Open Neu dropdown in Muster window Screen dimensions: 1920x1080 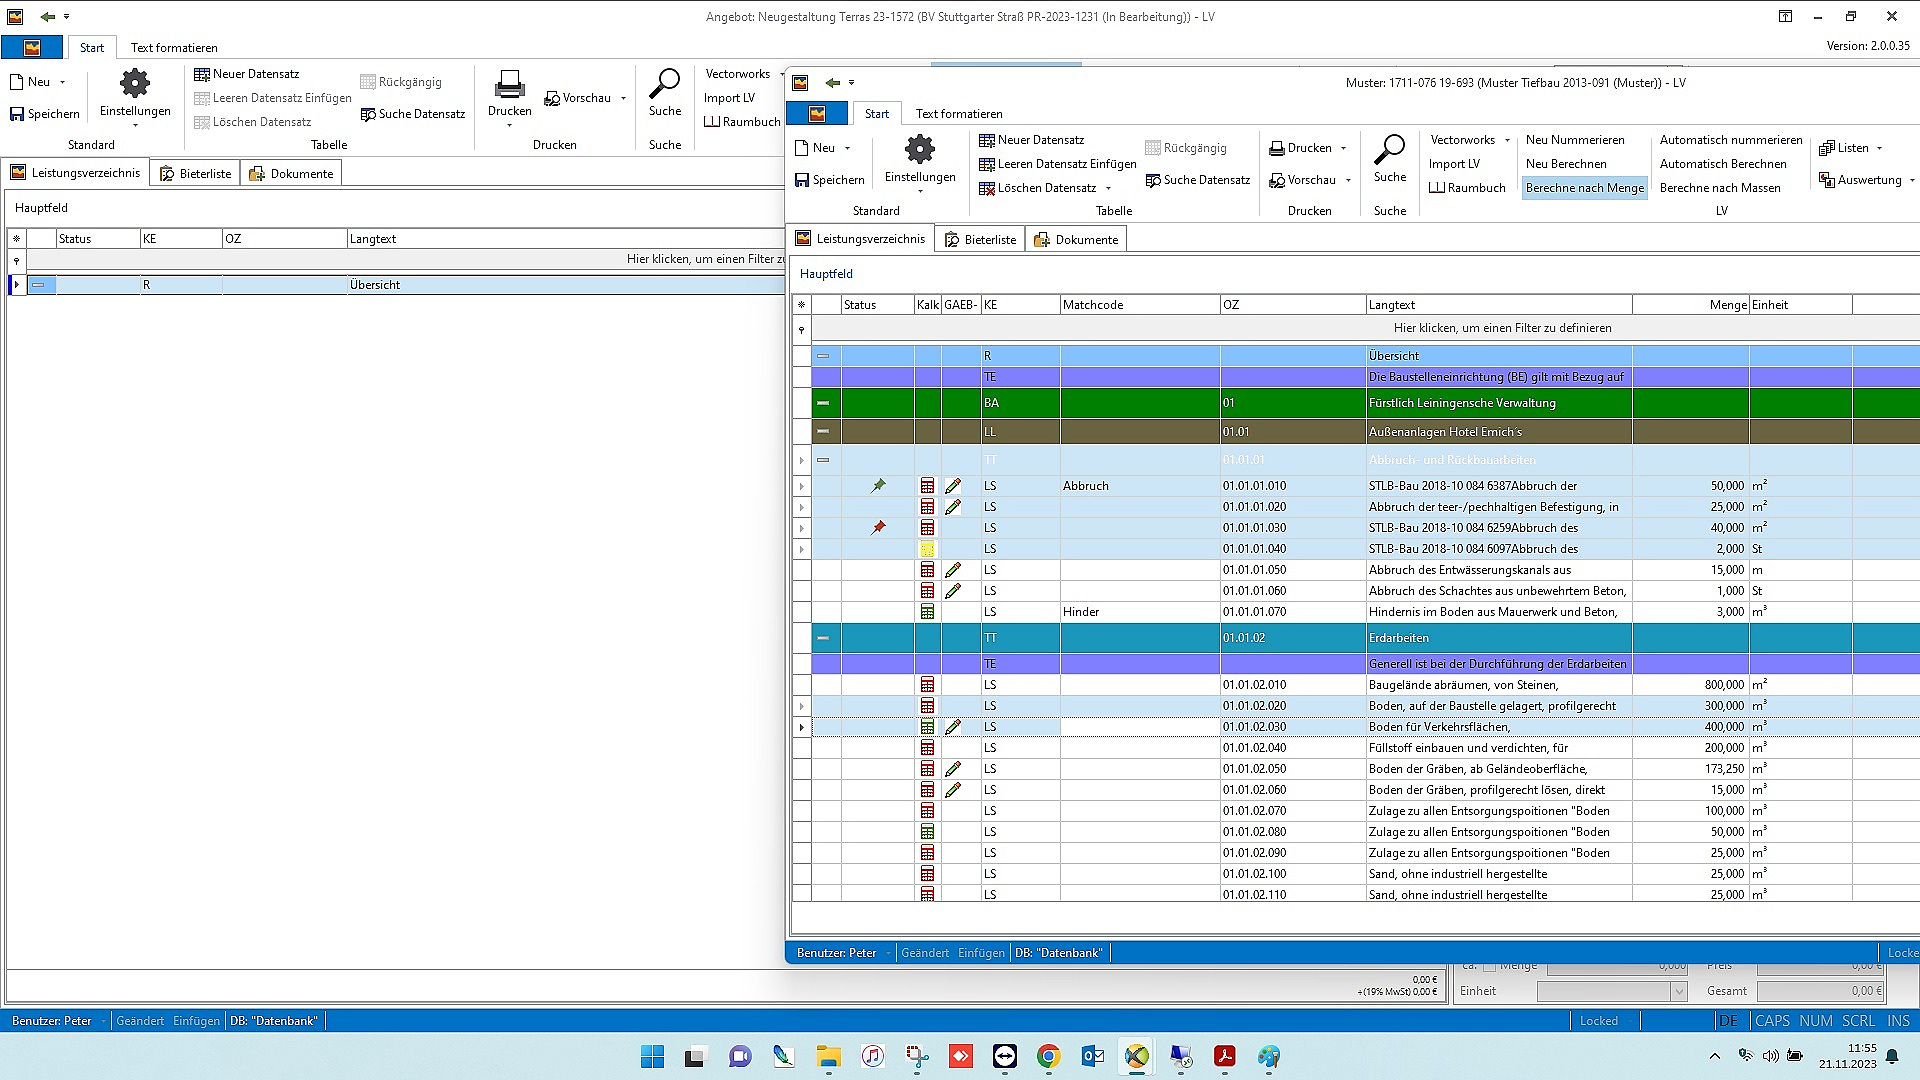tap(848, 148)
